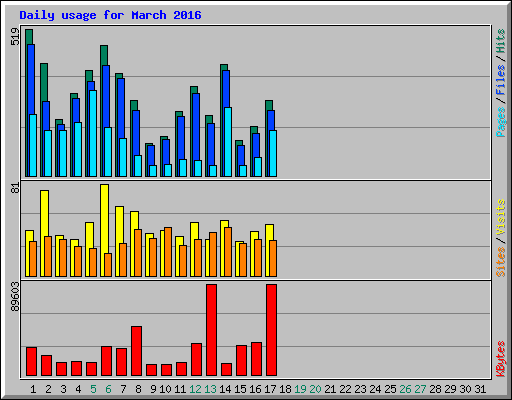Viewport: 512px width, 400px height.
Task: Click day 25 on the x-axis
Action: 390,389
